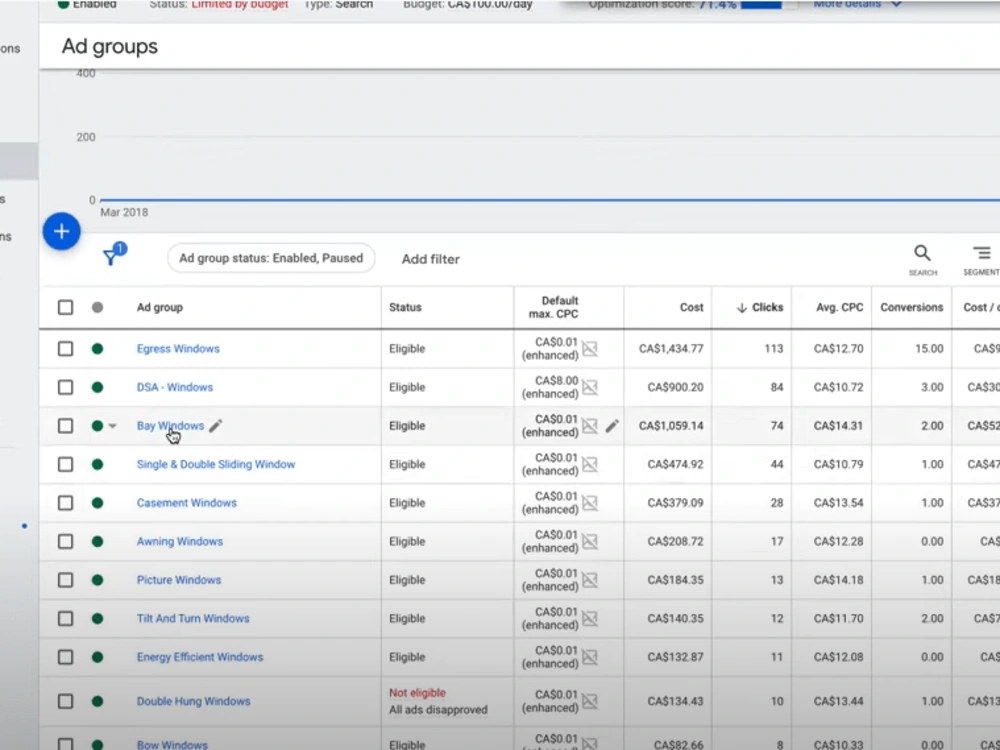The width and height of the screenshot is (1000, 750).
Task: Click the CA$14.31 average CPC cell
Action: [839, 426]
